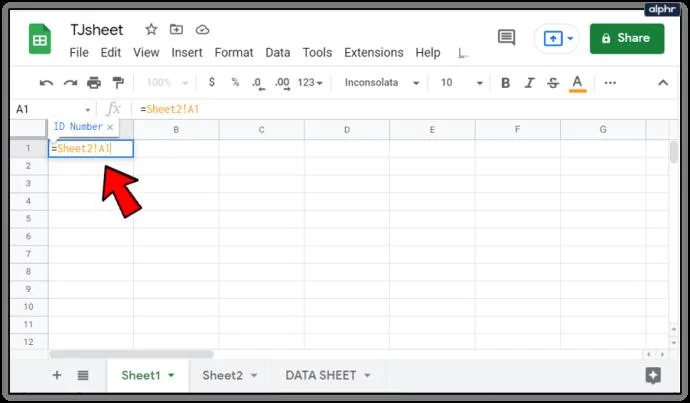Open the Inconsolata font dropdown
Viewport: 690px width, 403px height.
pyautogui.click(x=381, y=83)
